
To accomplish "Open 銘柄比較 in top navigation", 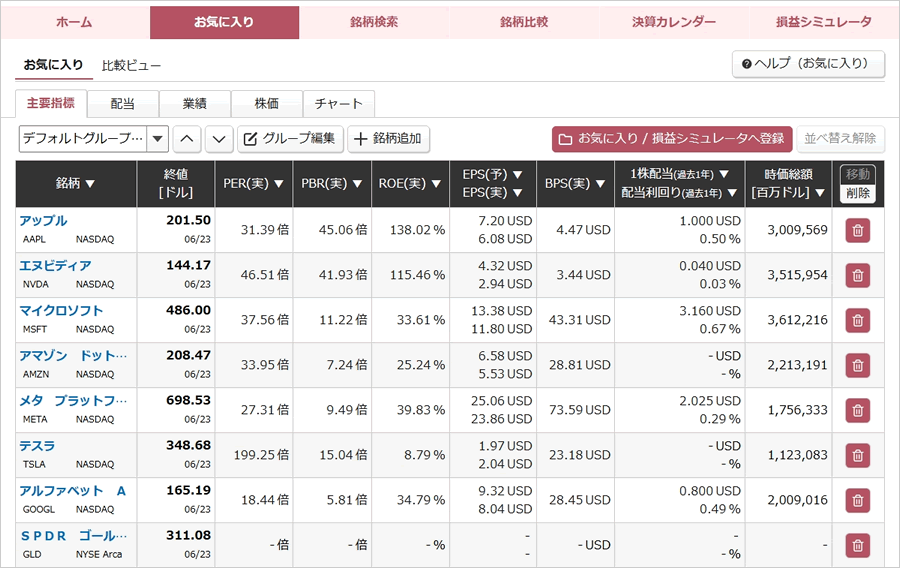I will click(x=524, y=22).
